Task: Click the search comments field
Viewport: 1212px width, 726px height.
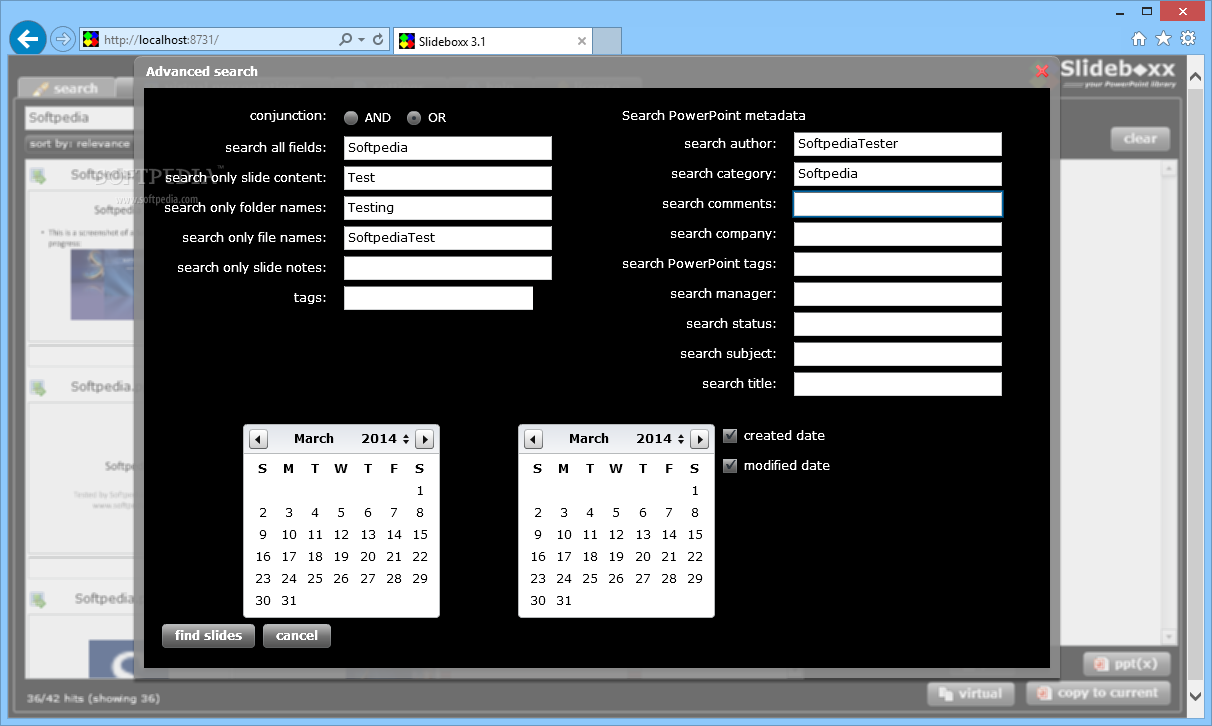Action: (898, 204)
